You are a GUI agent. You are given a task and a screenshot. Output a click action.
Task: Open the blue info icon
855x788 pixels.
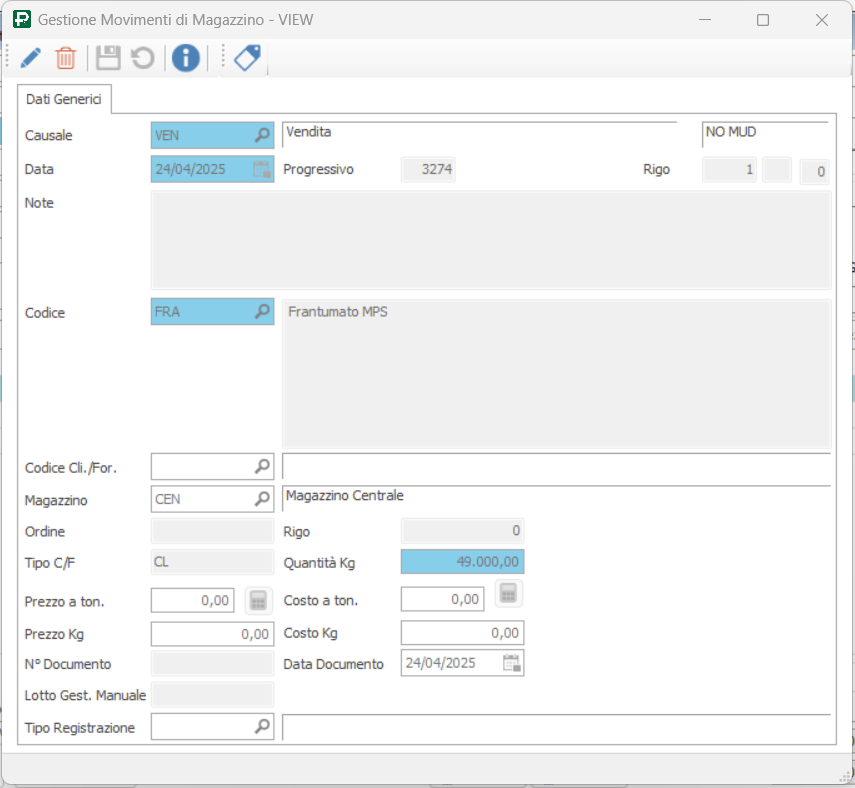[185, 58]
